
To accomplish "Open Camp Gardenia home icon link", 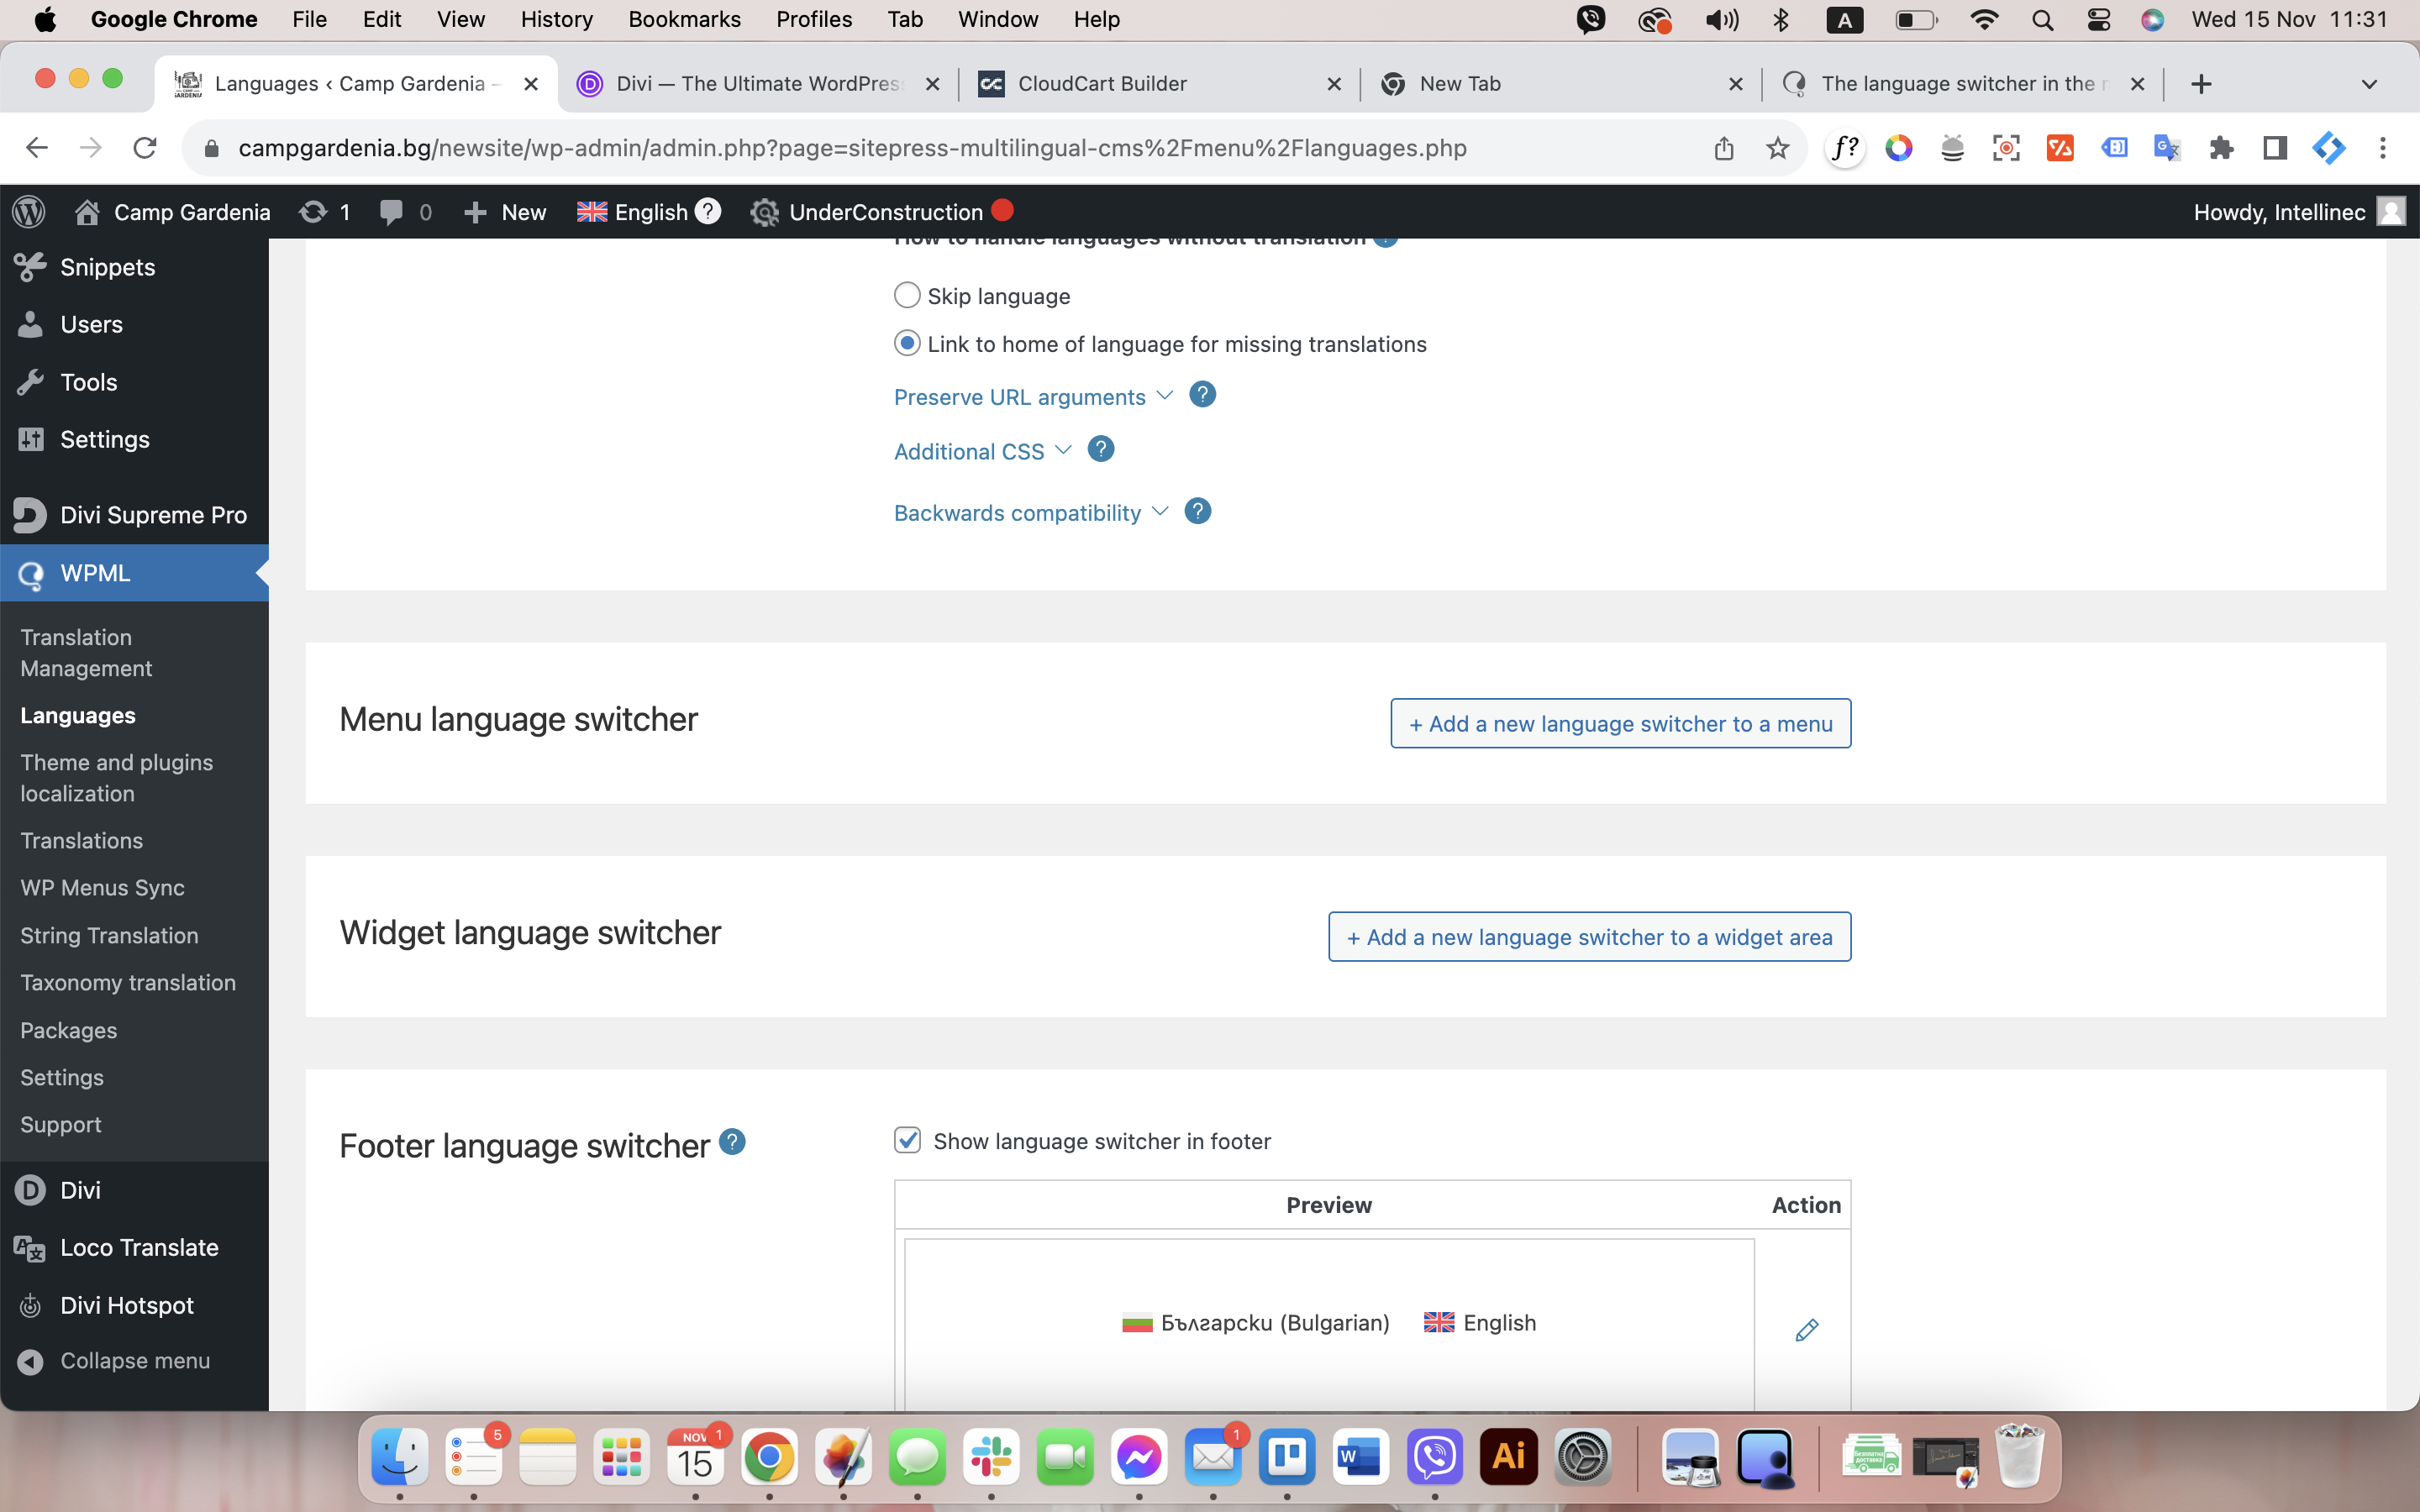I will click(87, 212).
